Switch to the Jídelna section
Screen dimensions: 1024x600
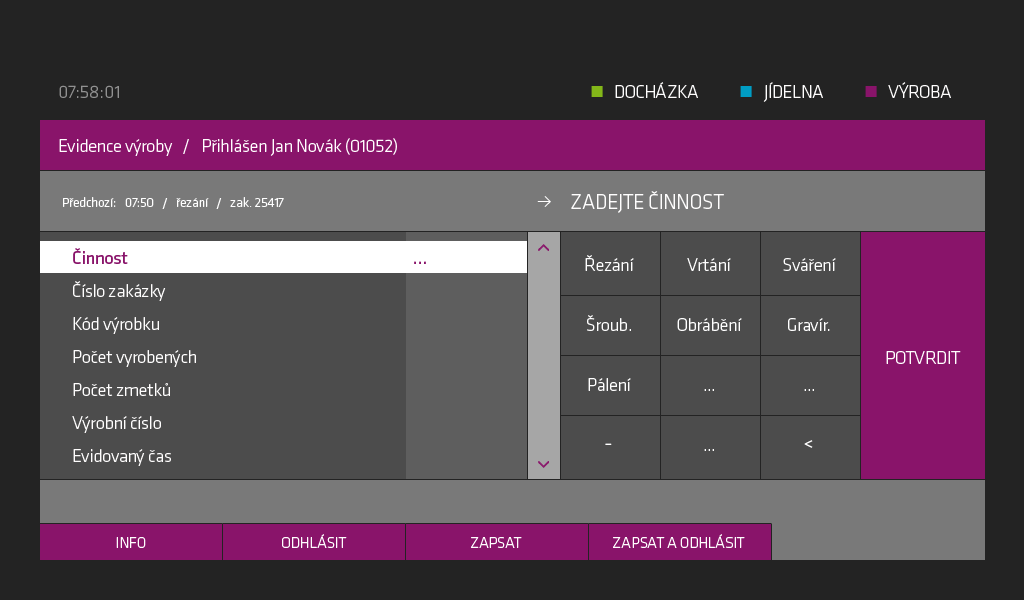click(x=782, y=92)
